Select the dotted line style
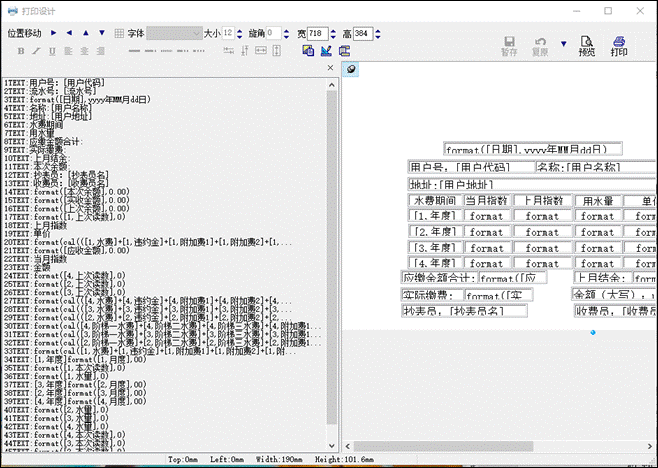 pyautogui.click(x=167, y=51)
